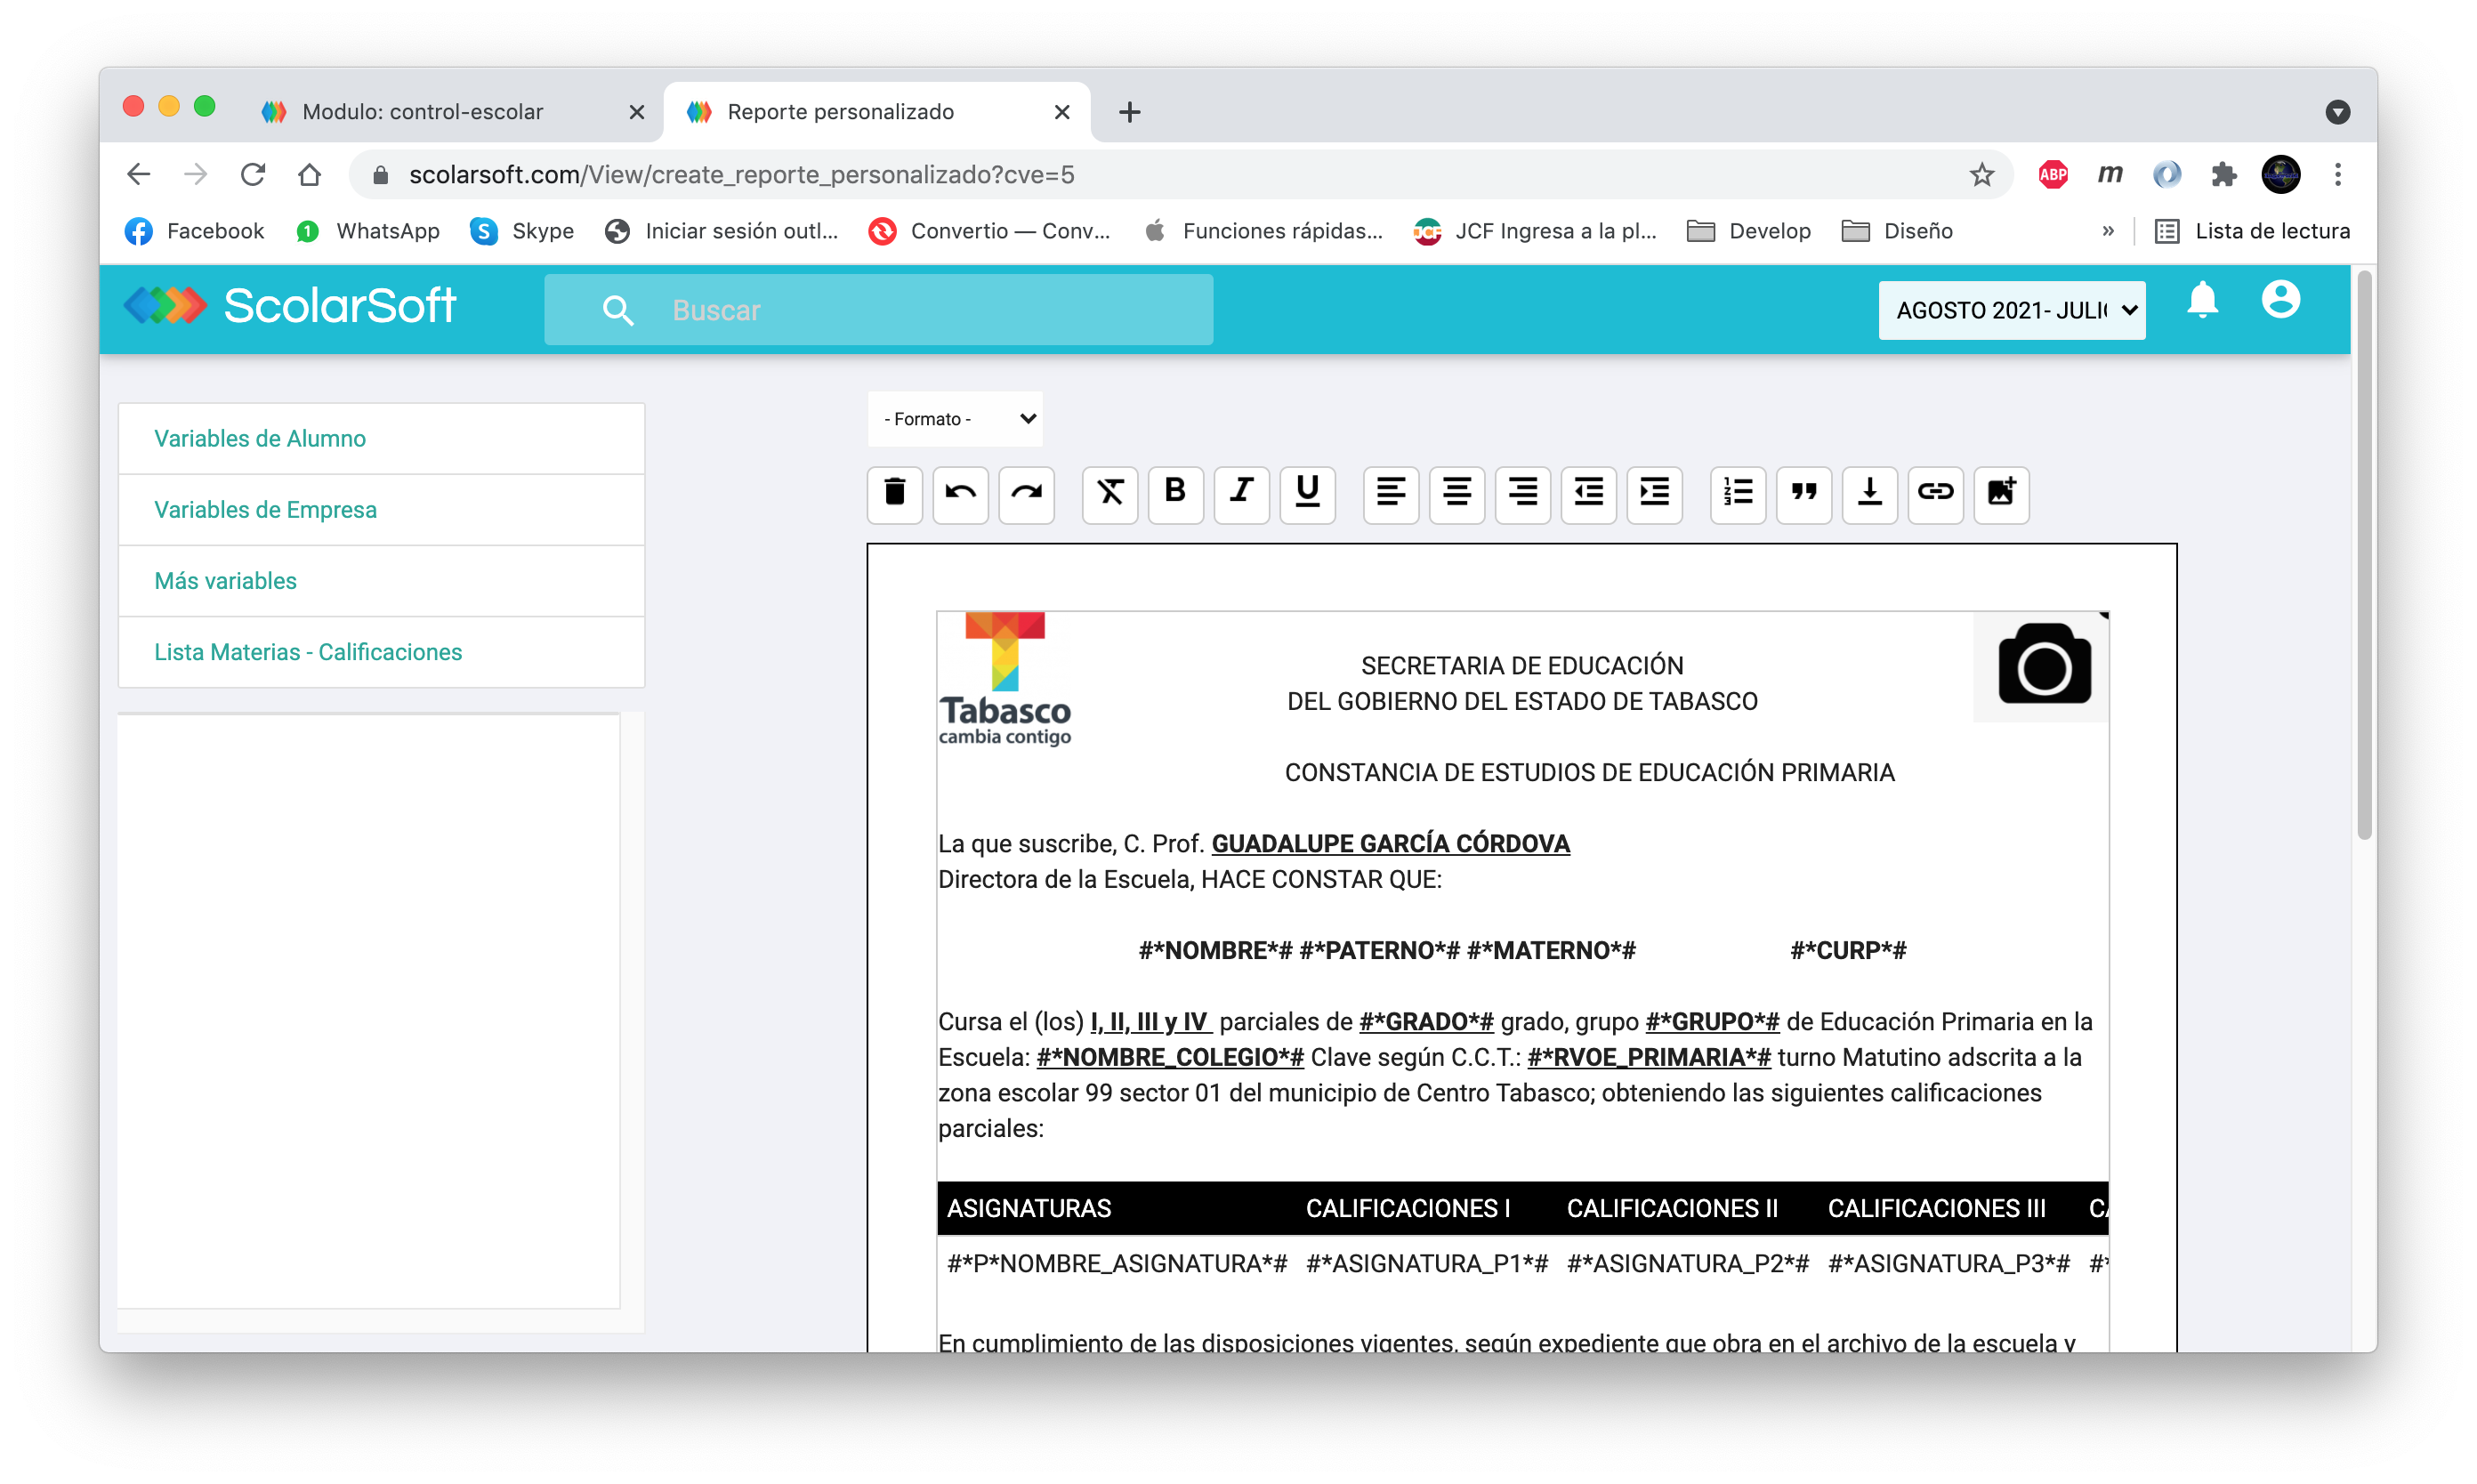Click the camera photo placeholder in document
This screenshot has width=2477, height=1484.
click(2043, 666)
